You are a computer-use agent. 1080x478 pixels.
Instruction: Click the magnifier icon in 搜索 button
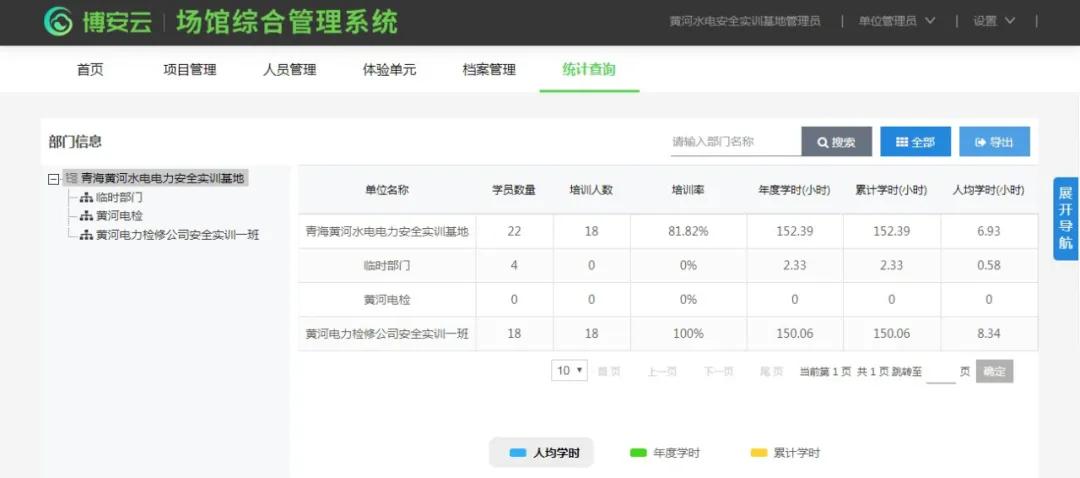tap(822, 143)
